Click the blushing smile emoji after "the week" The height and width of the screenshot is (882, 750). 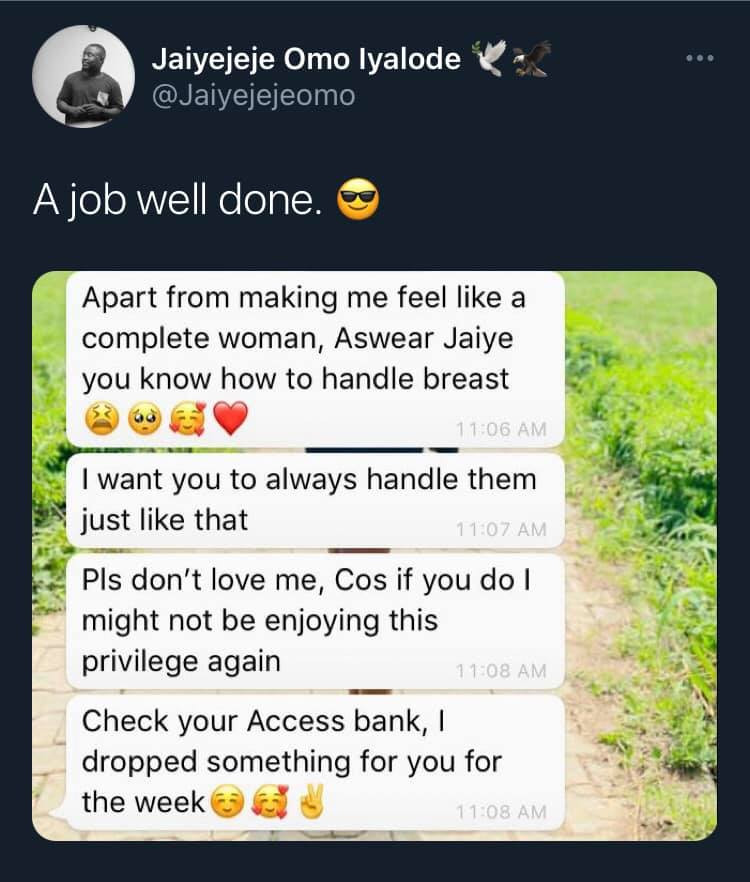pos(228,802)
